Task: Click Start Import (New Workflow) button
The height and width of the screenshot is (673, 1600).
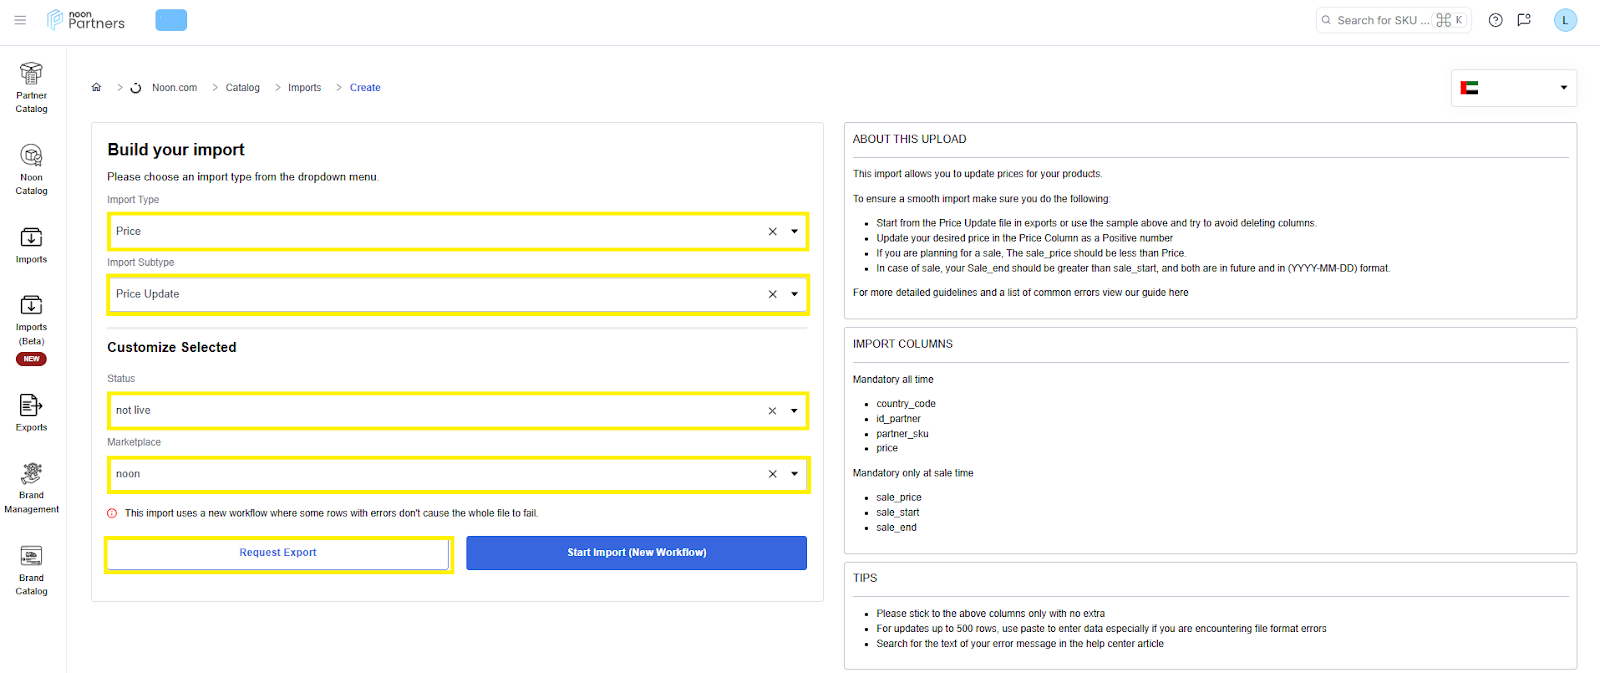Action: point(636,553)
